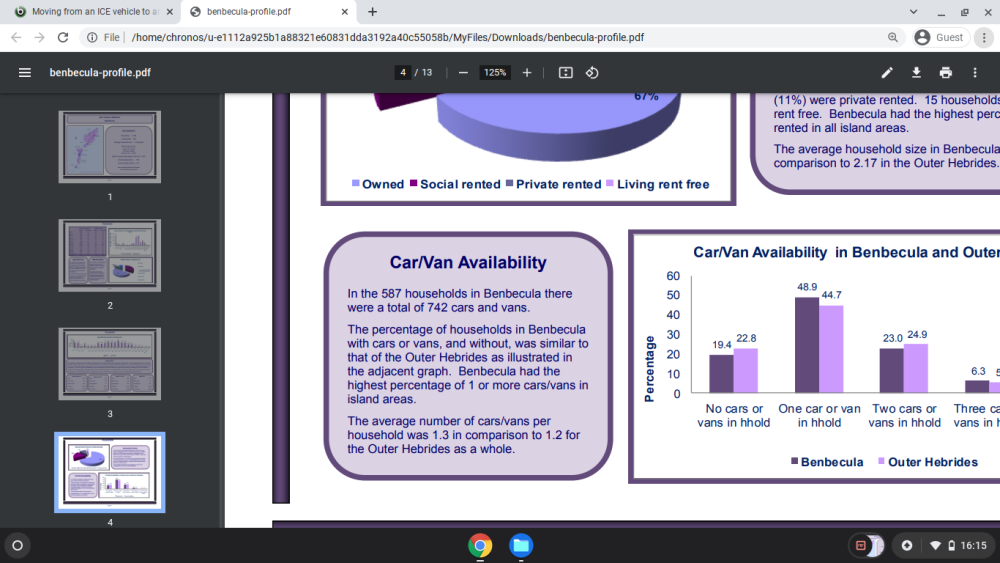
Task: Rotate the PDF counterclockwise
Action: click(x=592, y=73)
